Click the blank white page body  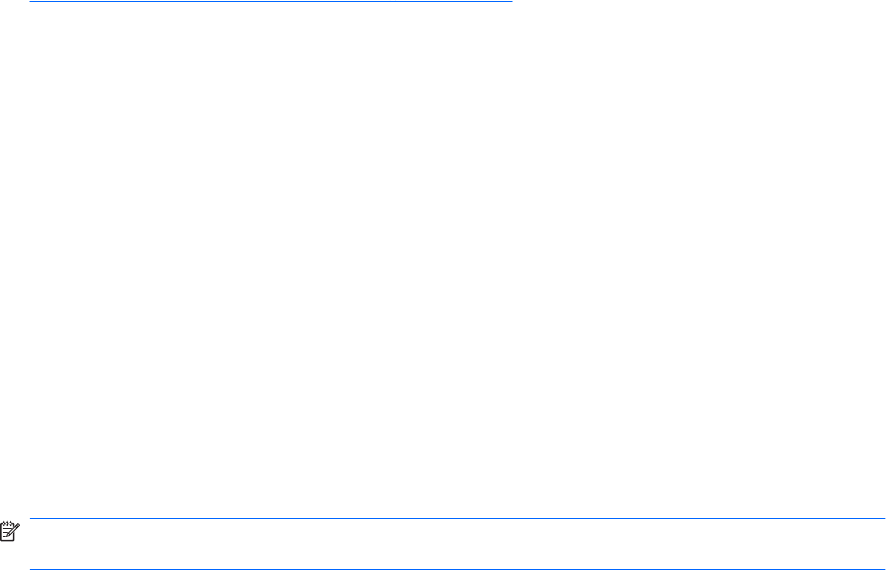pos(443,260)
